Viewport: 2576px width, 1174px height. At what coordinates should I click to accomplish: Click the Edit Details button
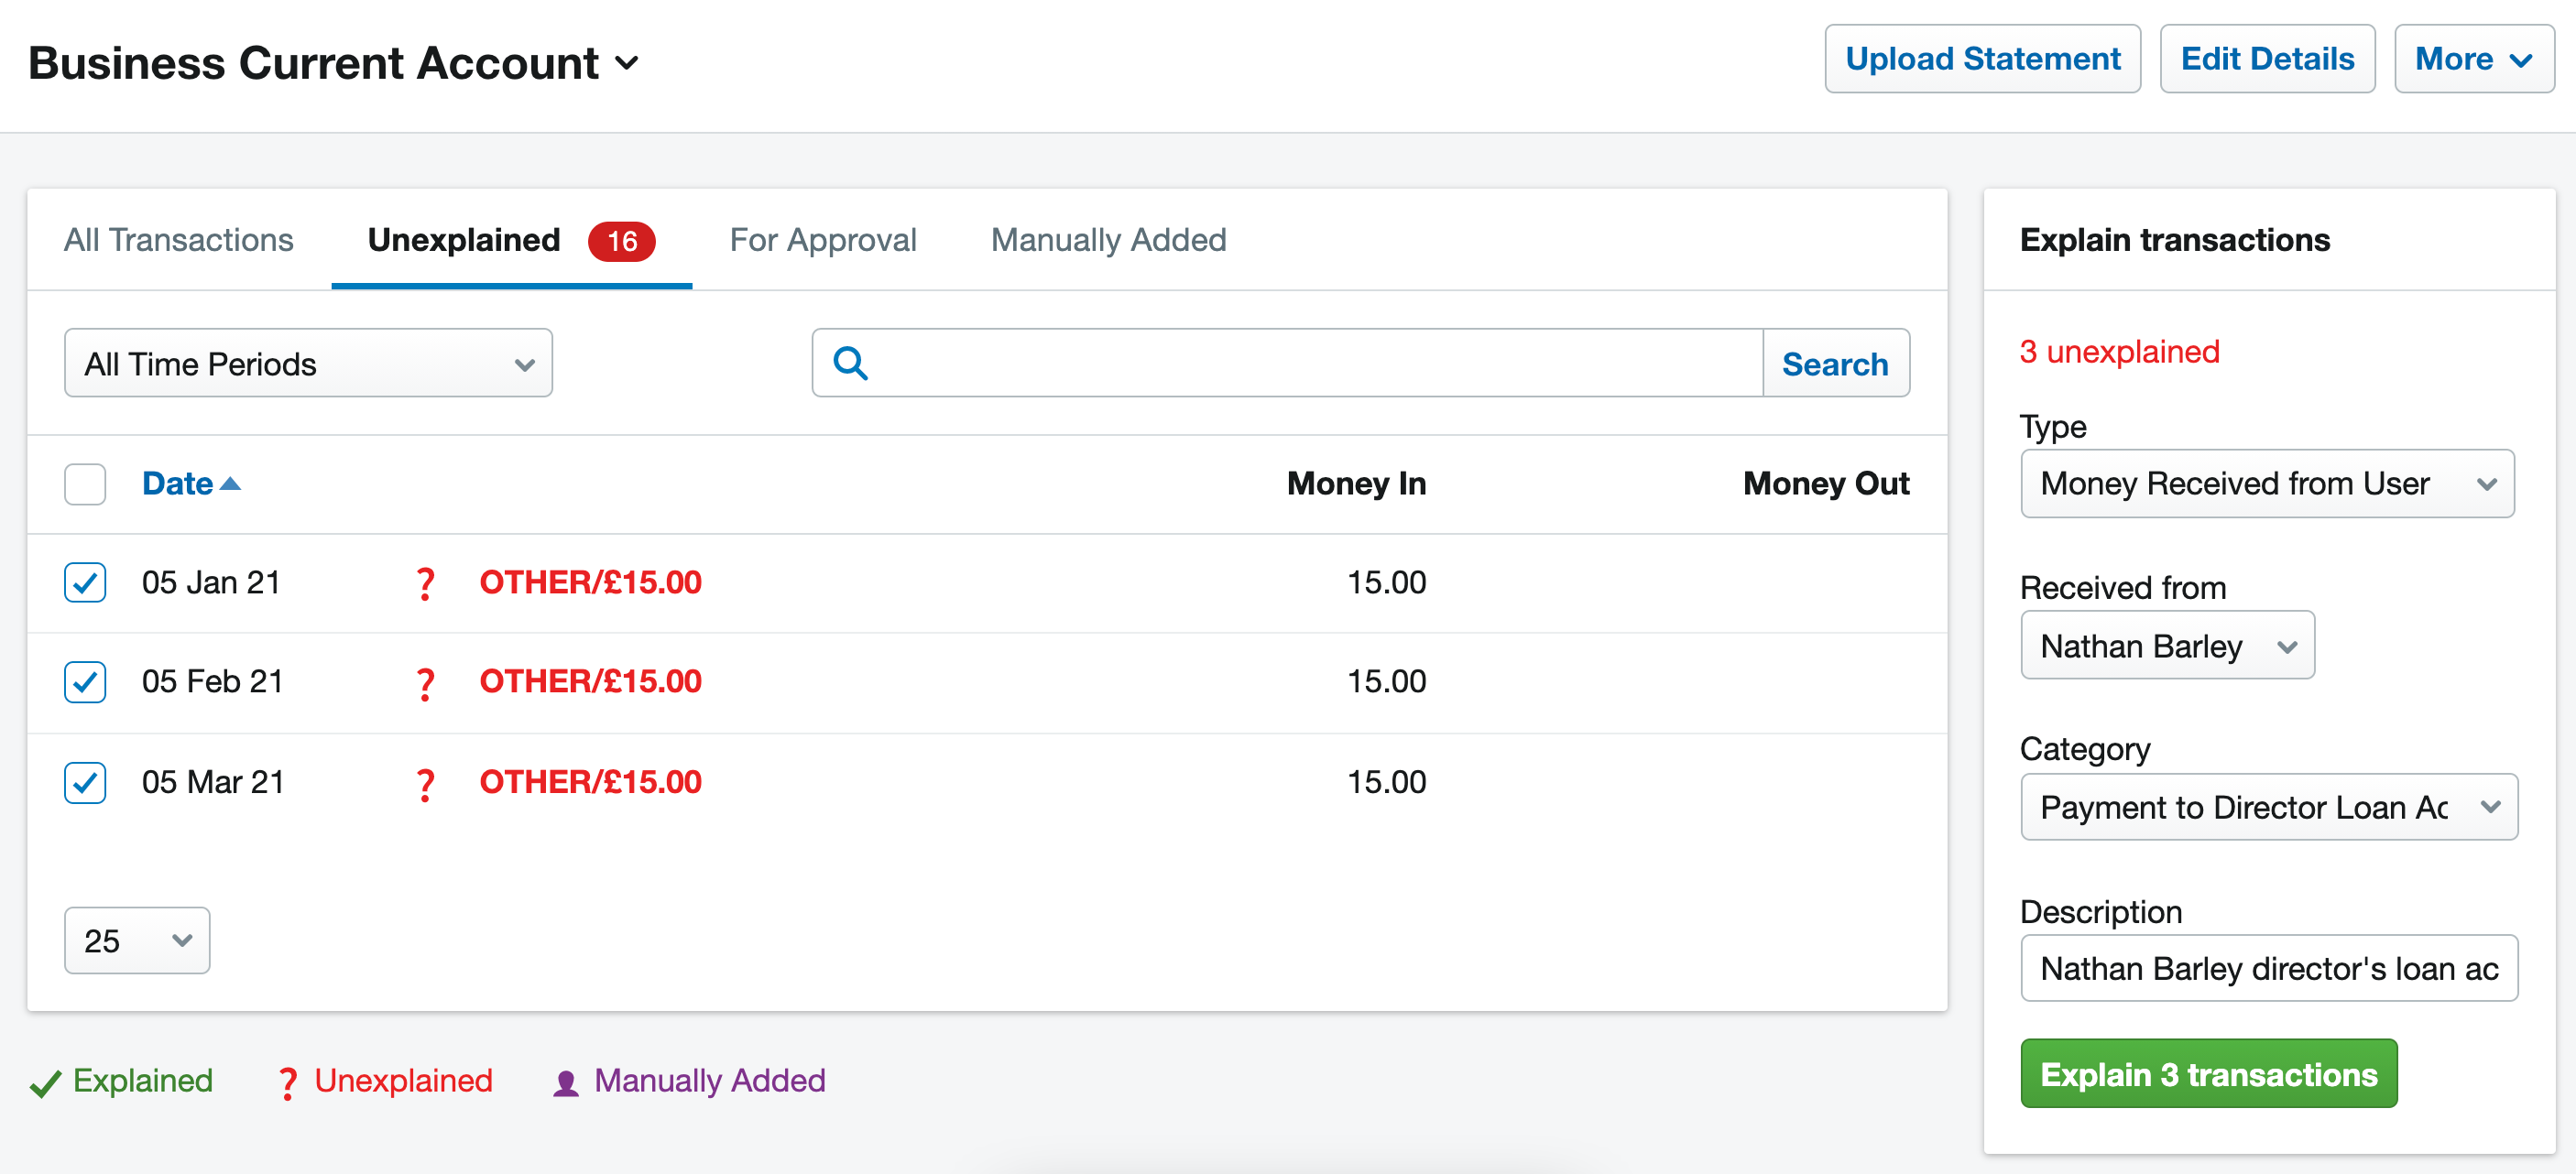pyautogui.click(x=2267, y=59)
